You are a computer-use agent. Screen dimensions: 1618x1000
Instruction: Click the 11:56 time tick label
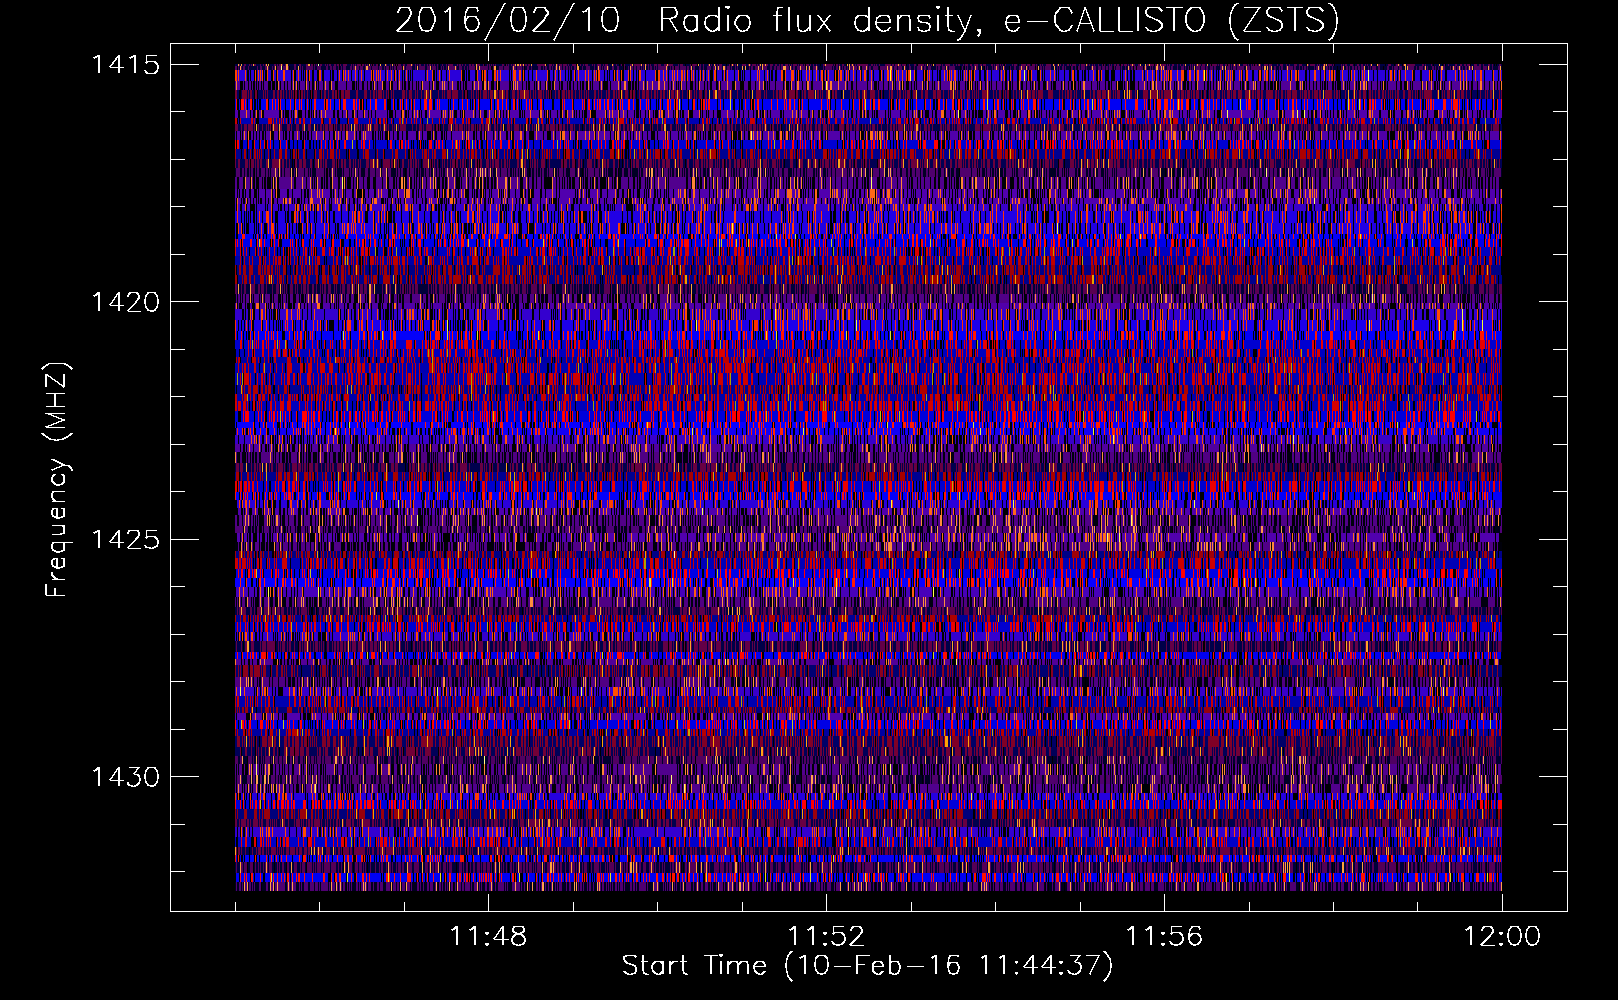point(1164,937)
